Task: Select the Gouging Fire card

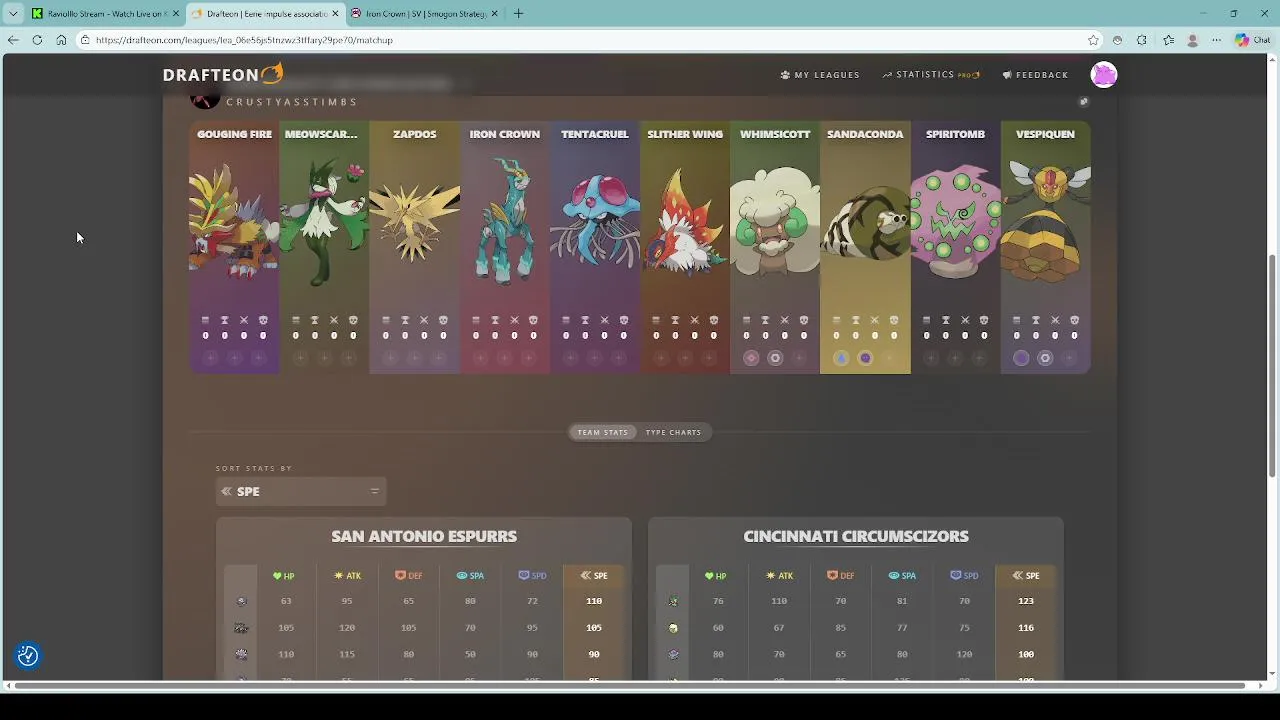Action: tap(234, 248)
